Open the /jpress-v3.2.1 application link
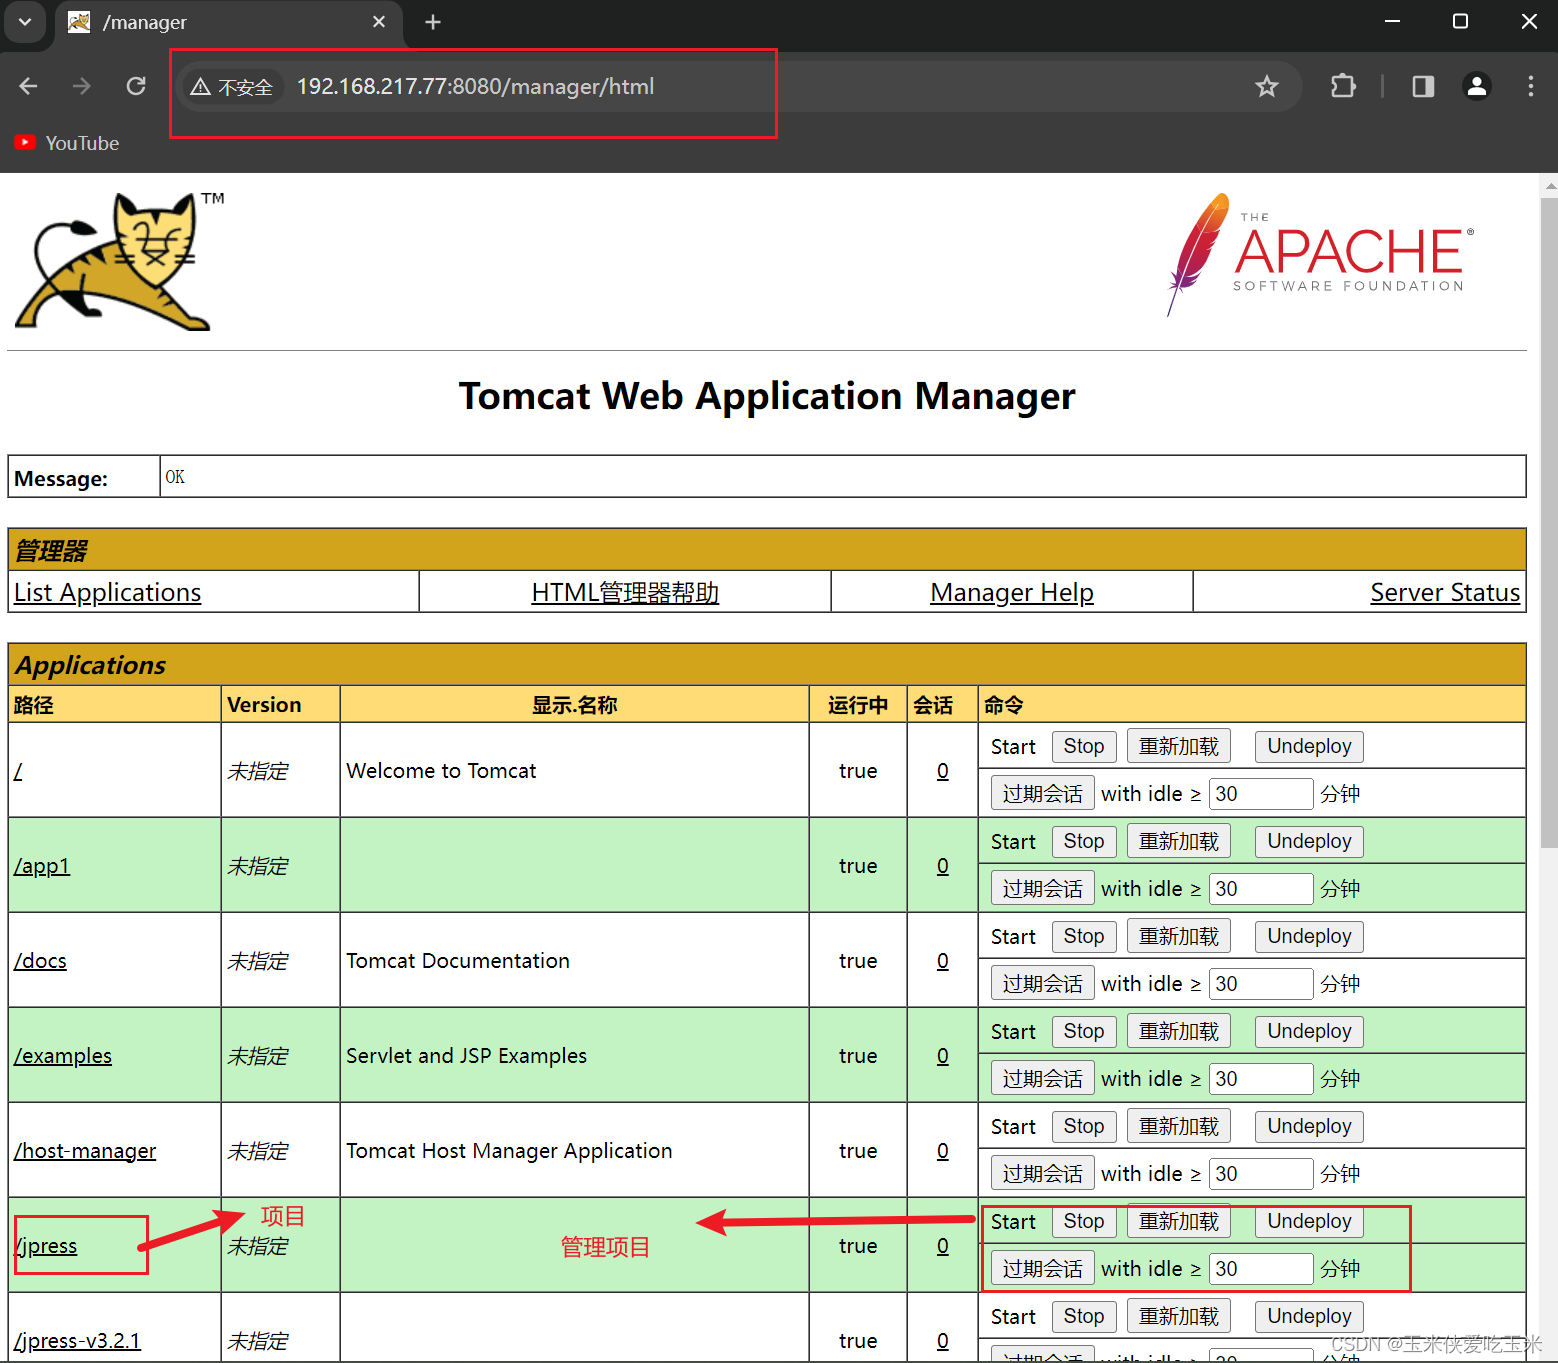Screen dimensions: 1558x1363 click(x=77, y=1341)
